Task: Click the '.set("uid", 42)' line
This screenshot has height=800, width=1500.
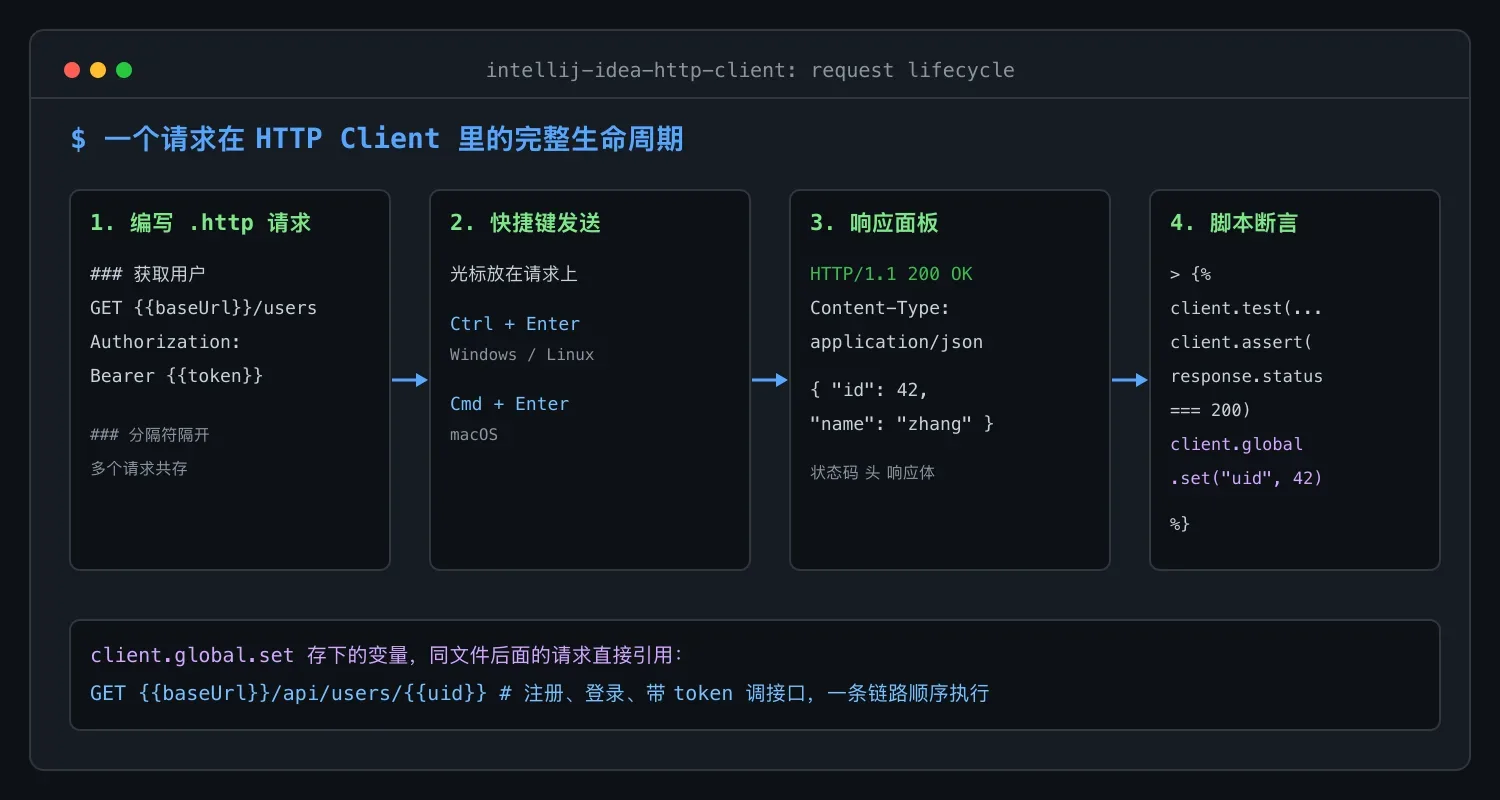Action: pyautogui.click(x=1246, y=478)
